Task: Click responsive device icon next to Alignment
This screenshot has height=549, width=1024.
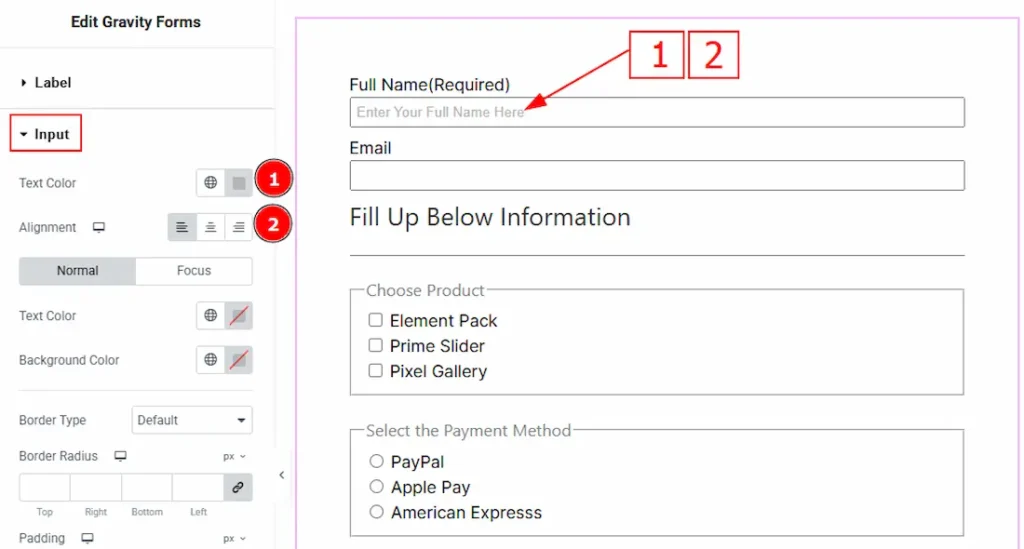Action: [99, 228]
